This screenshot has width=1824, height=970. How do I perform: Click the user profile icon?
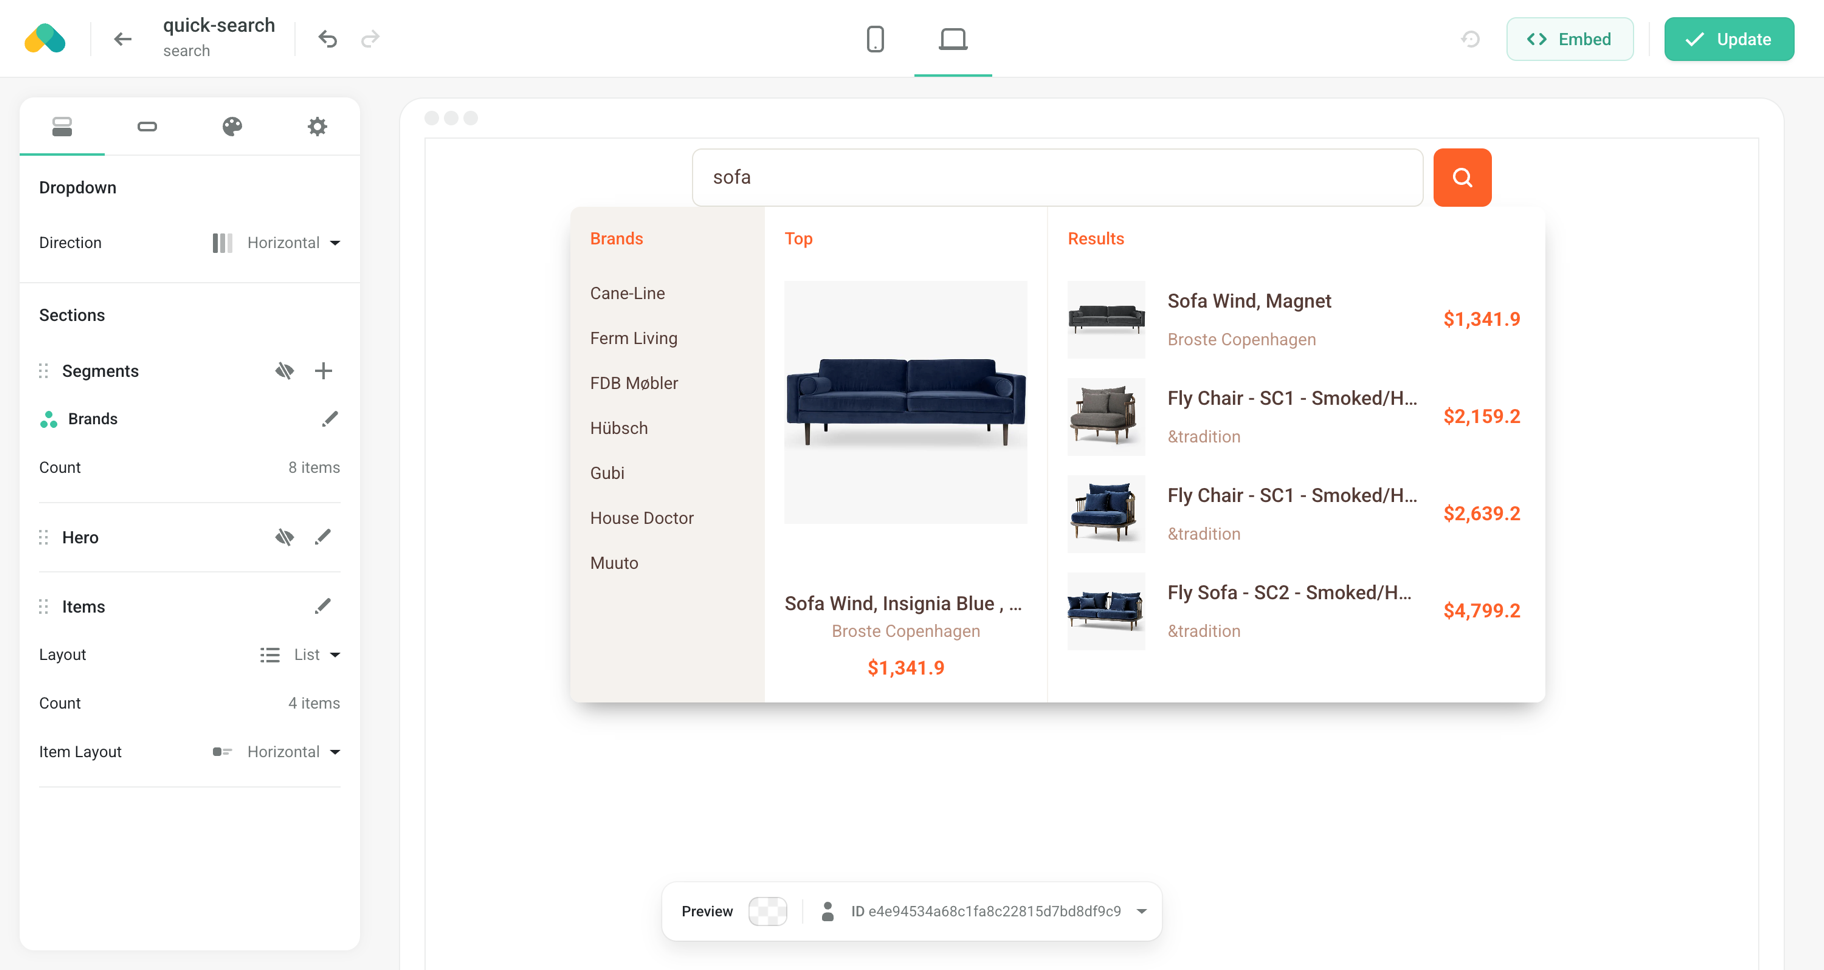pos(827,911)
